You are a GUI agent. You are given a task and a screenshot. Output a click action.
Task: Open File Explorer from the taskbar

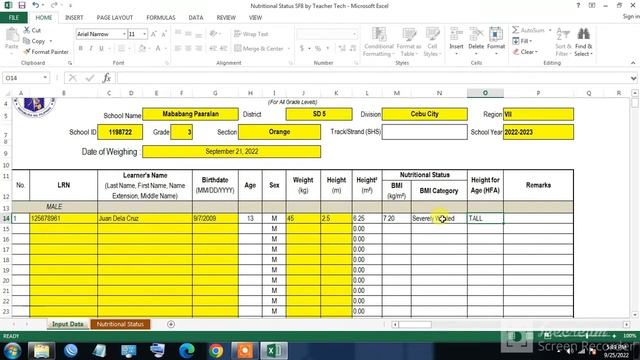point(41,351)
